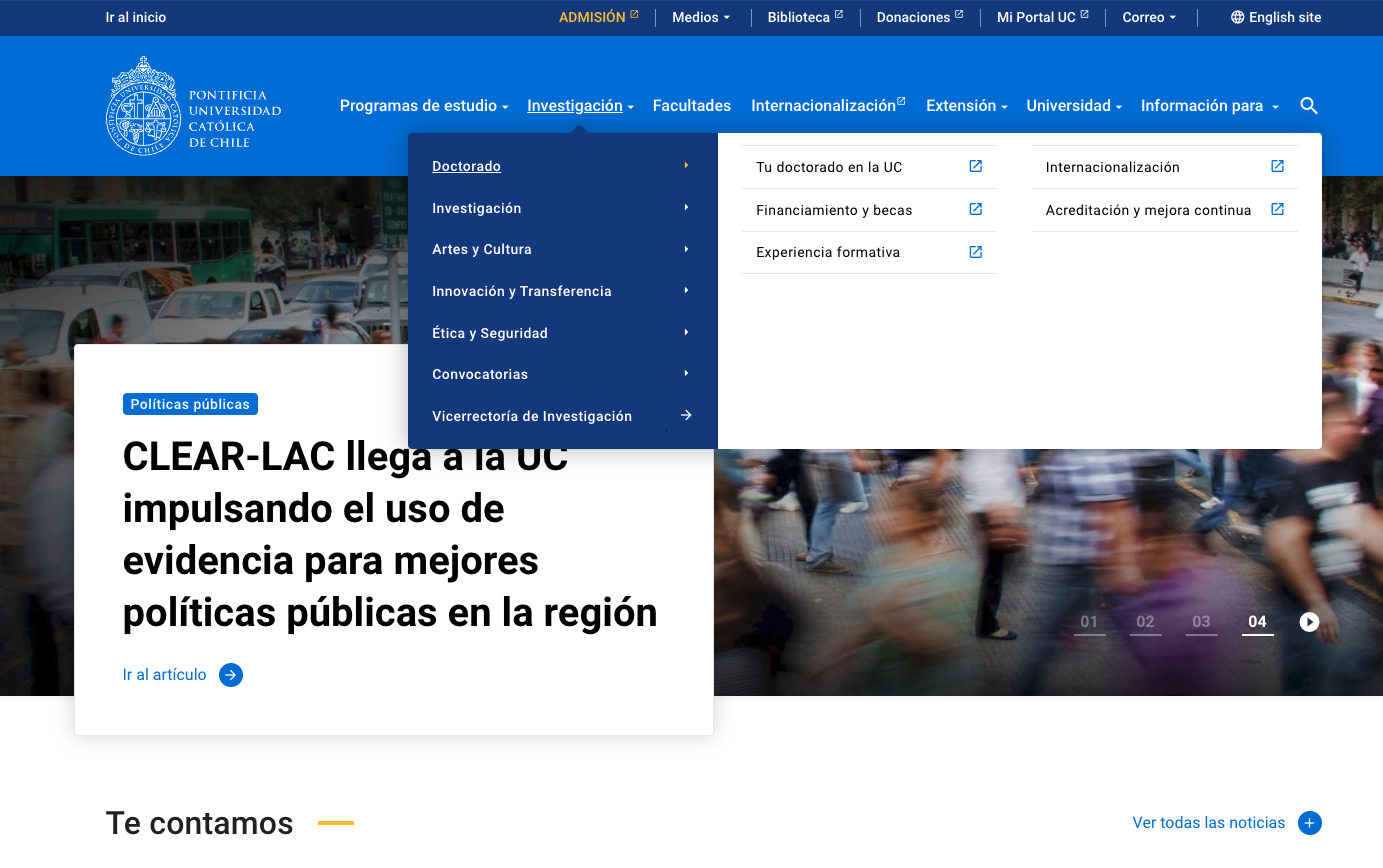This screenshot has height=868, width=1383.
Task: Open the Información para dropdown
Action: click(x=1210, y=106)
